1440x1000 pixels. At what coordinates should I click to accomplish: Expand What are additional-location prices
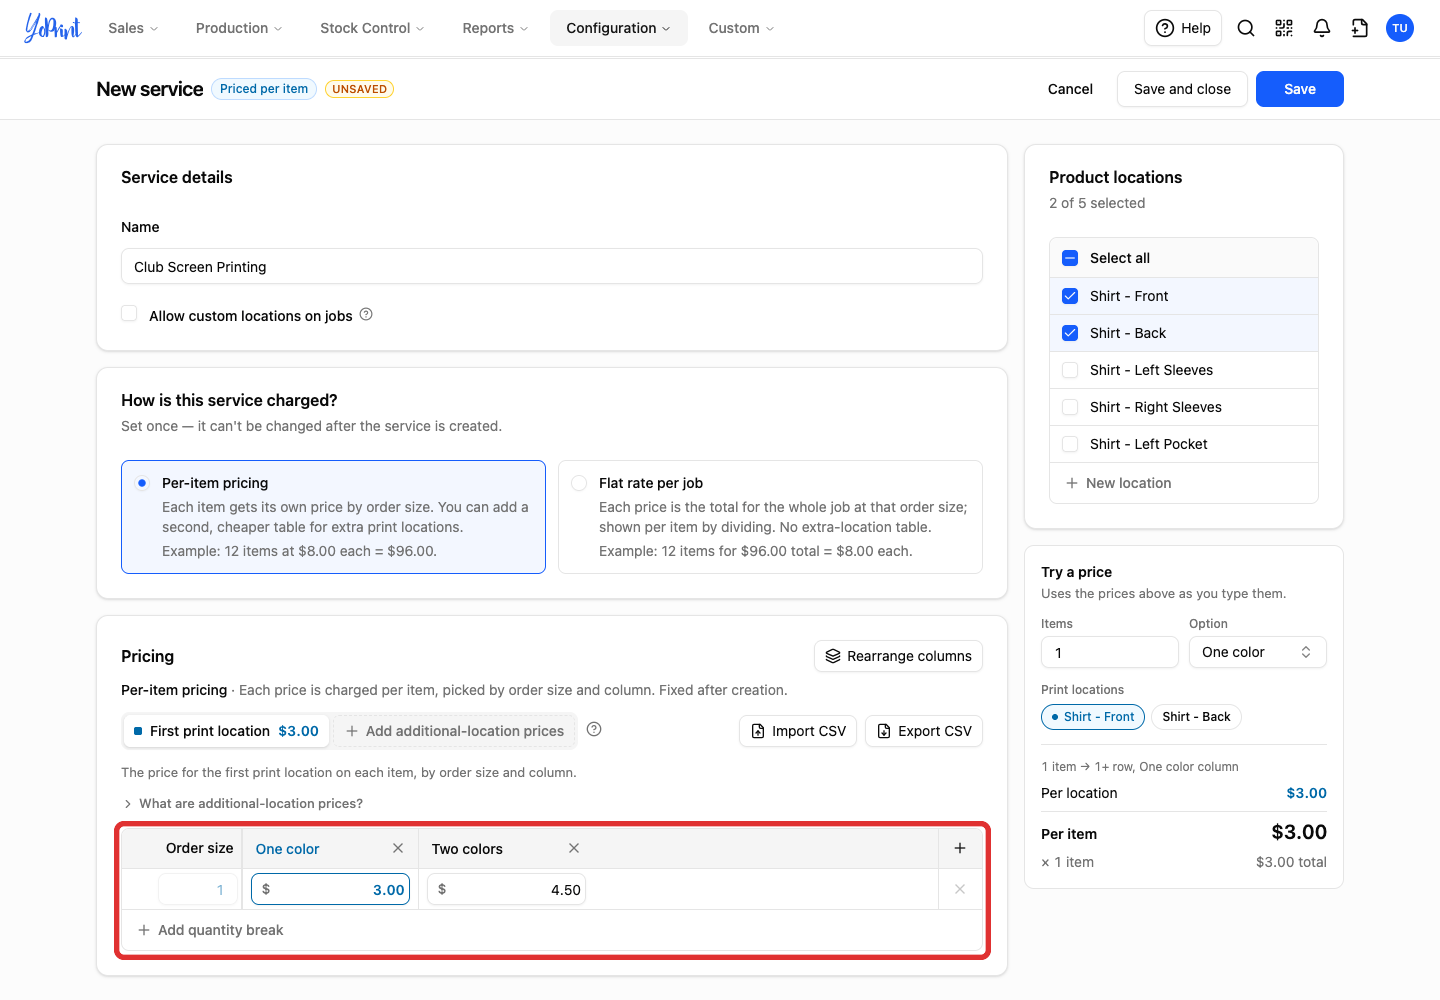242,803
